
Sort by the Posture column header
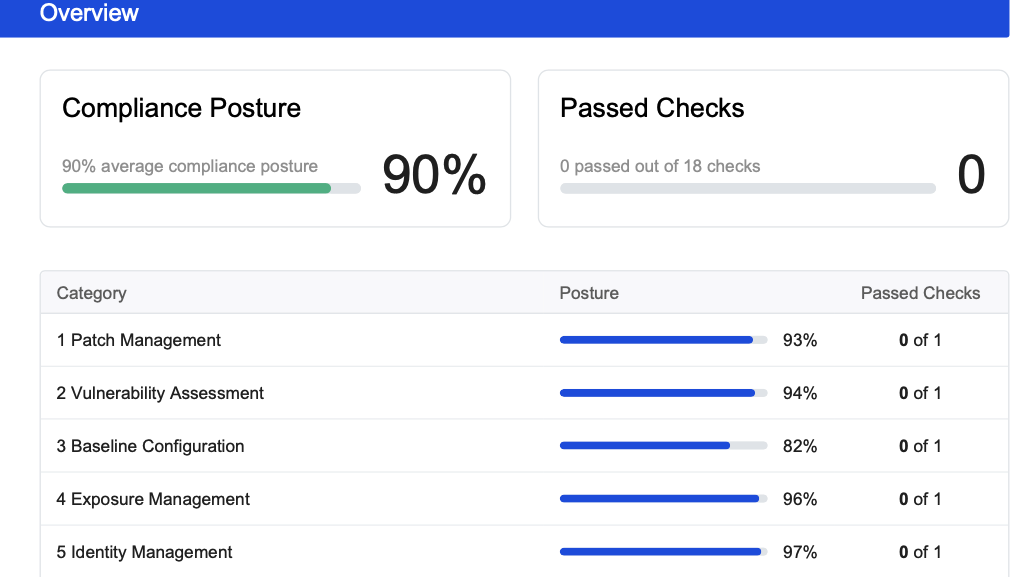coord(589,293)
